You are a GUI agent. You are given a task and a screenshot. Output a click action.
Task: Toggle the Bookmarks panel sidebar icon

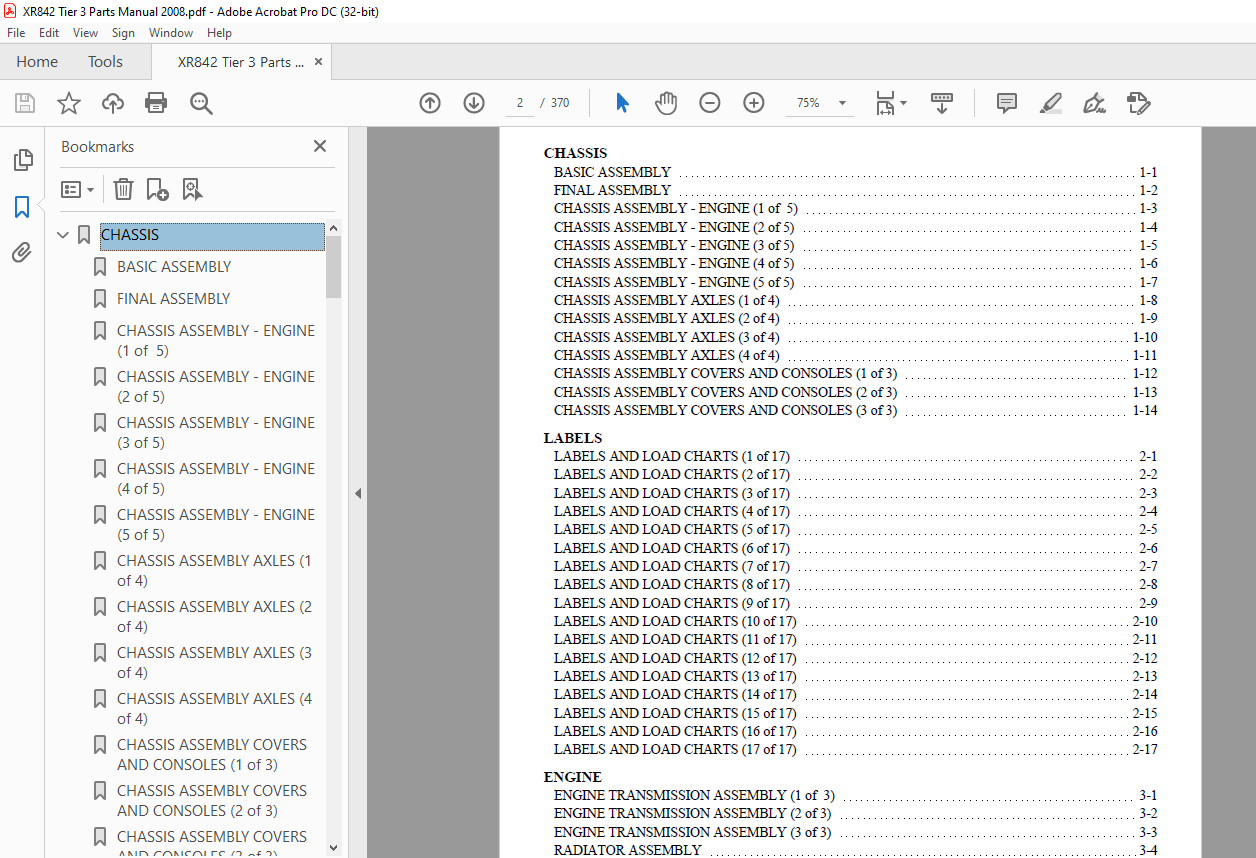pyautogui.click(x=22, y=207)
